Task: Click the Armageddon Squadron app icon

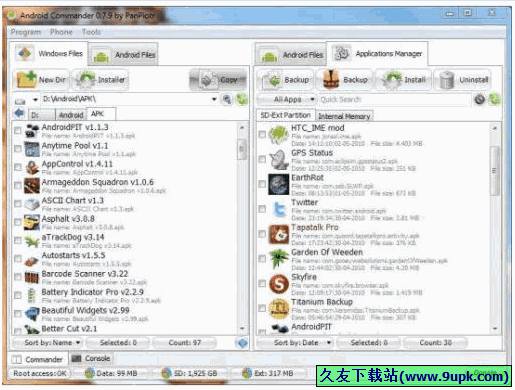Action: pos(32,186)
